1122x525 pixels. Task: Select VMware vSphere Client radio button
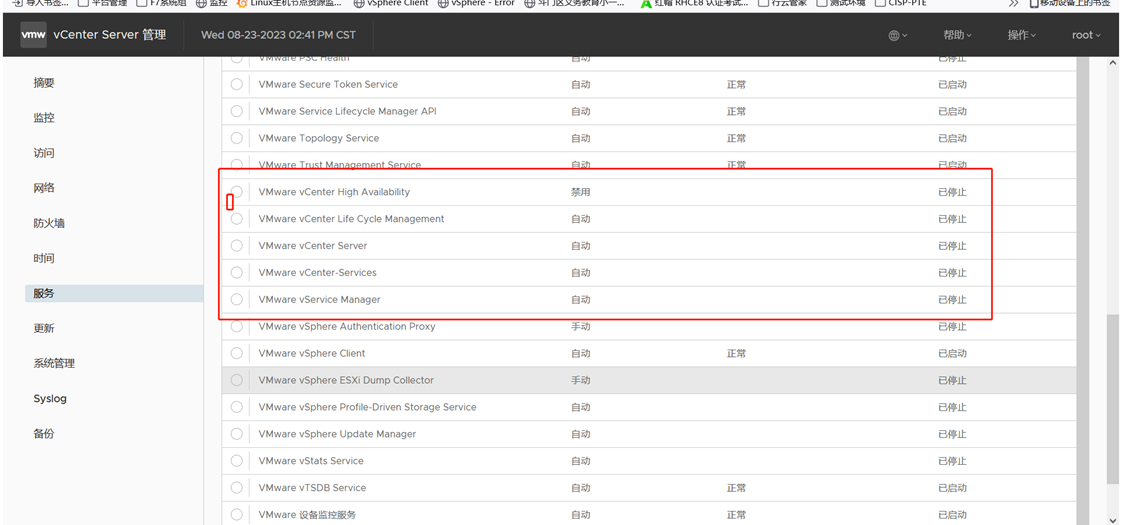(236, 353)
